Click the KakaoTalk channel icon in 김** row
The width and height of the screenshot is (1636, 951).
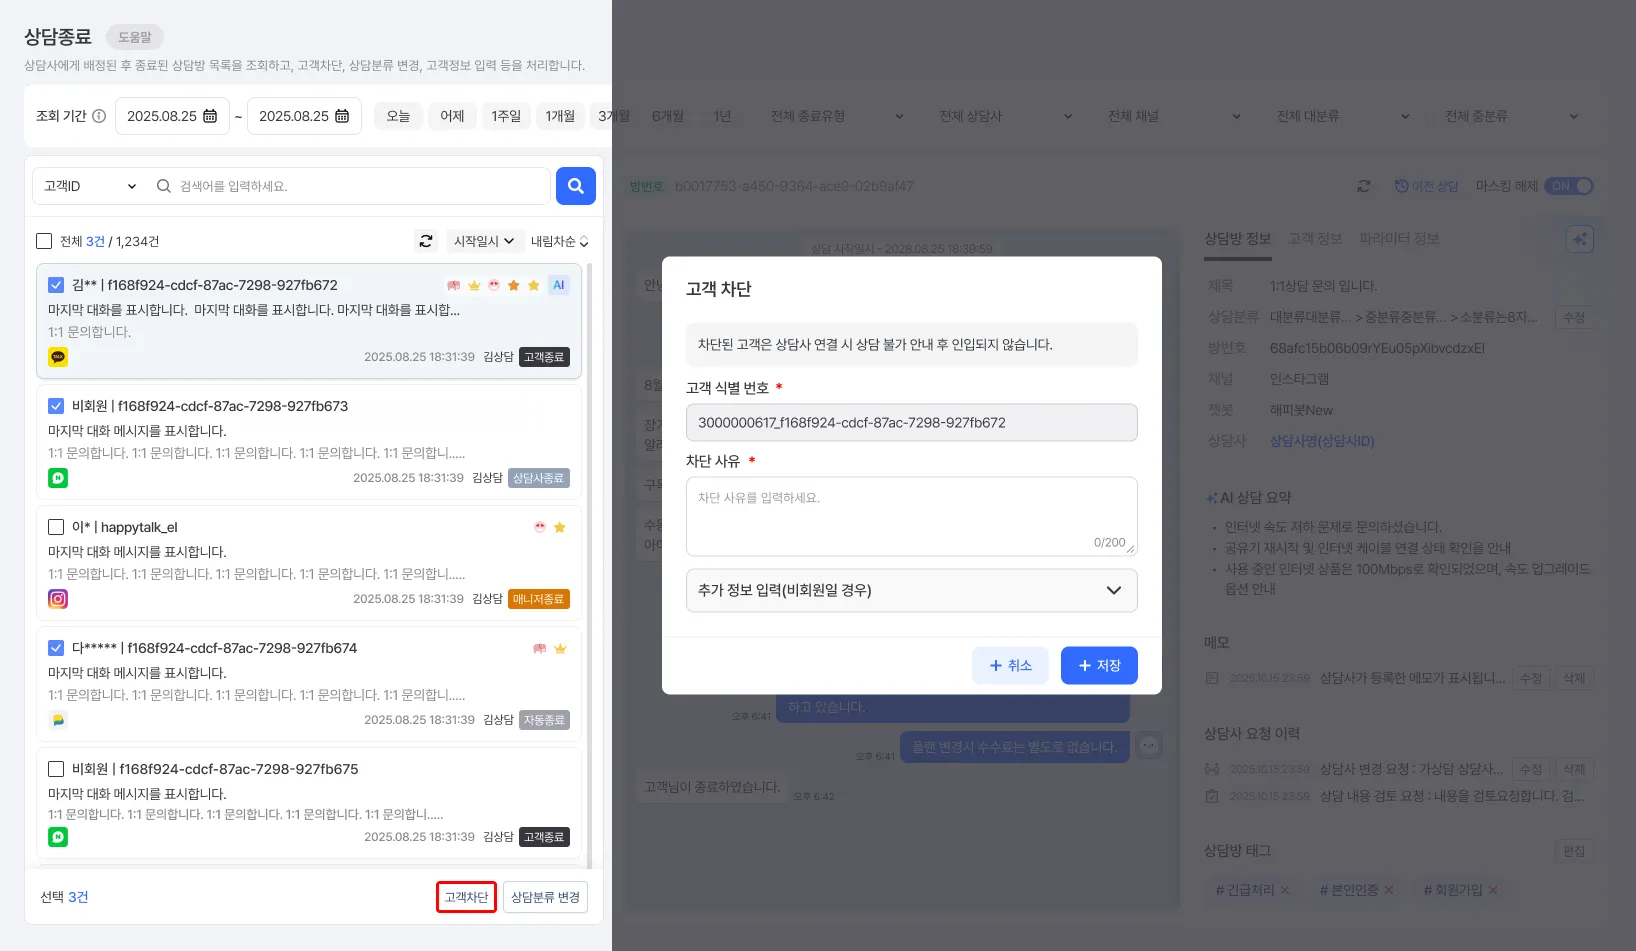(58, 357)
